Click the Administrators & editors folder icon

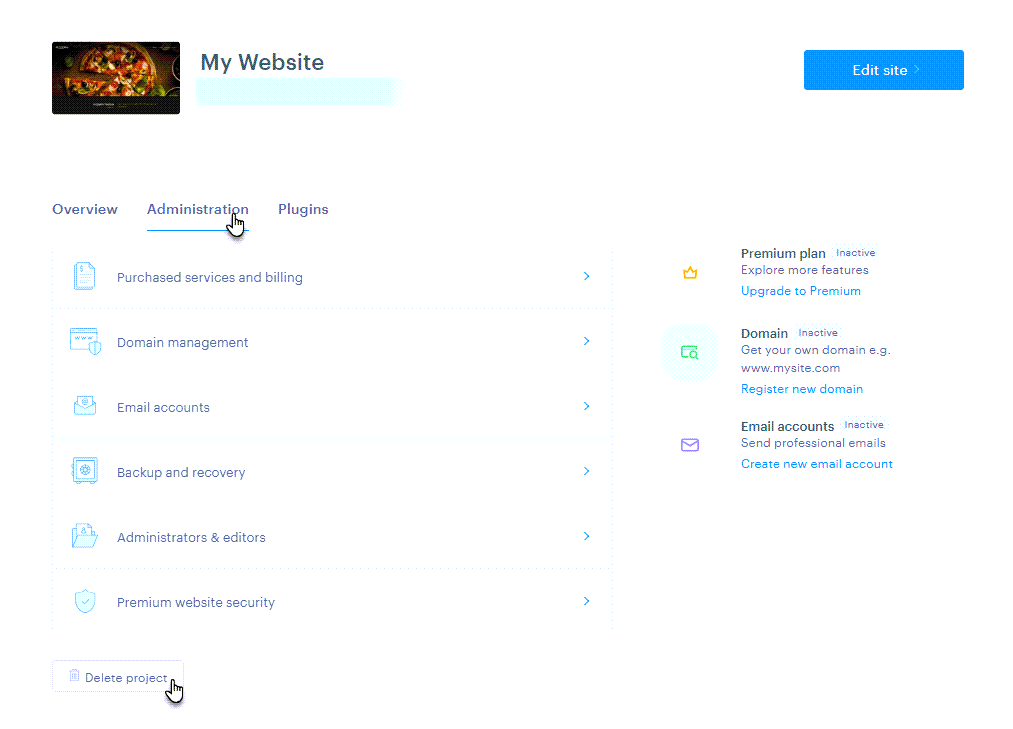click(85, 536)
